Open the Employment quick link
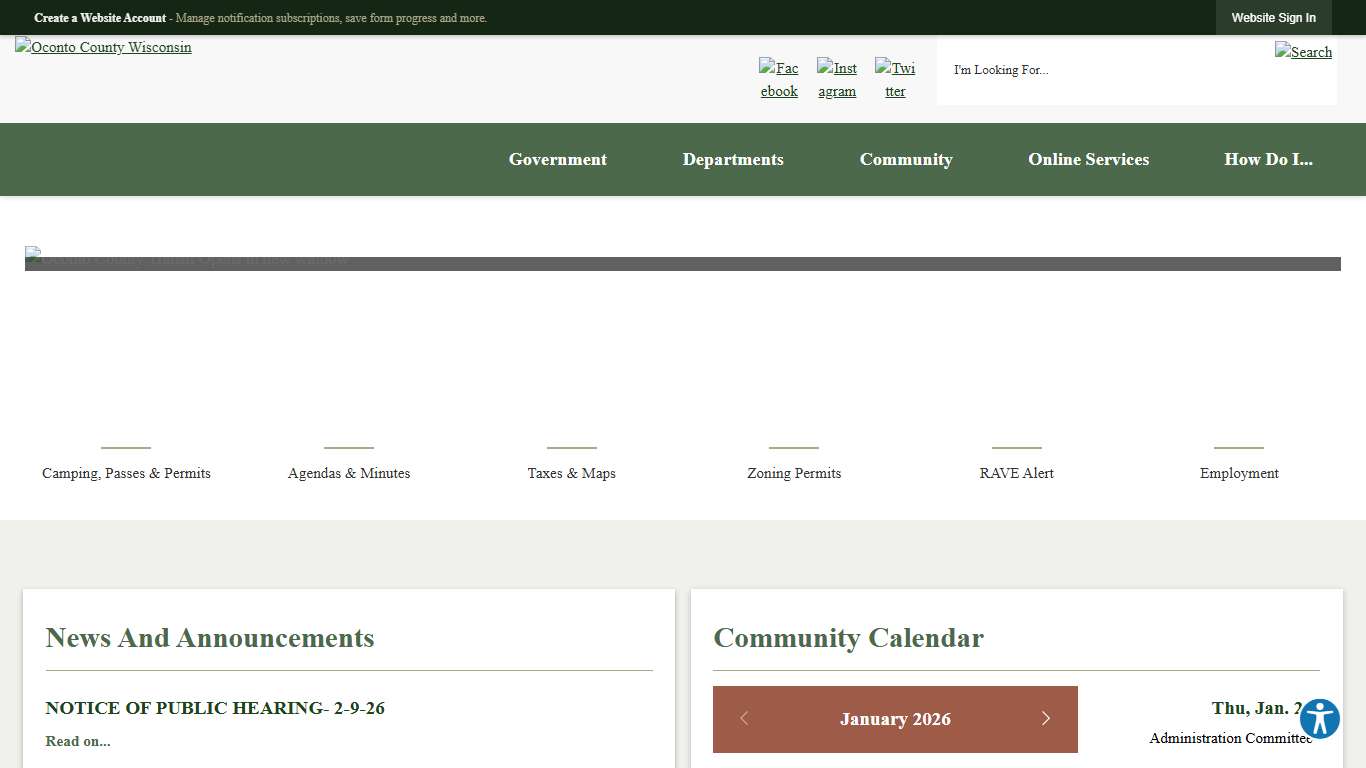Screen dimensions: 1366x768 1238,473
